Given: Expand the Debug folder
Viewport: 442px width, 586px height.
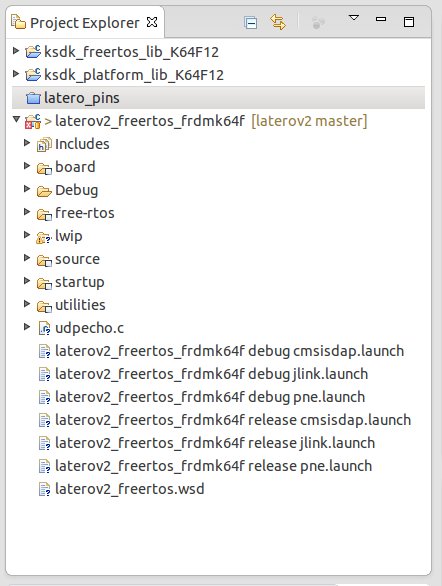Looking at the screenshot, I should coord(27,189).
